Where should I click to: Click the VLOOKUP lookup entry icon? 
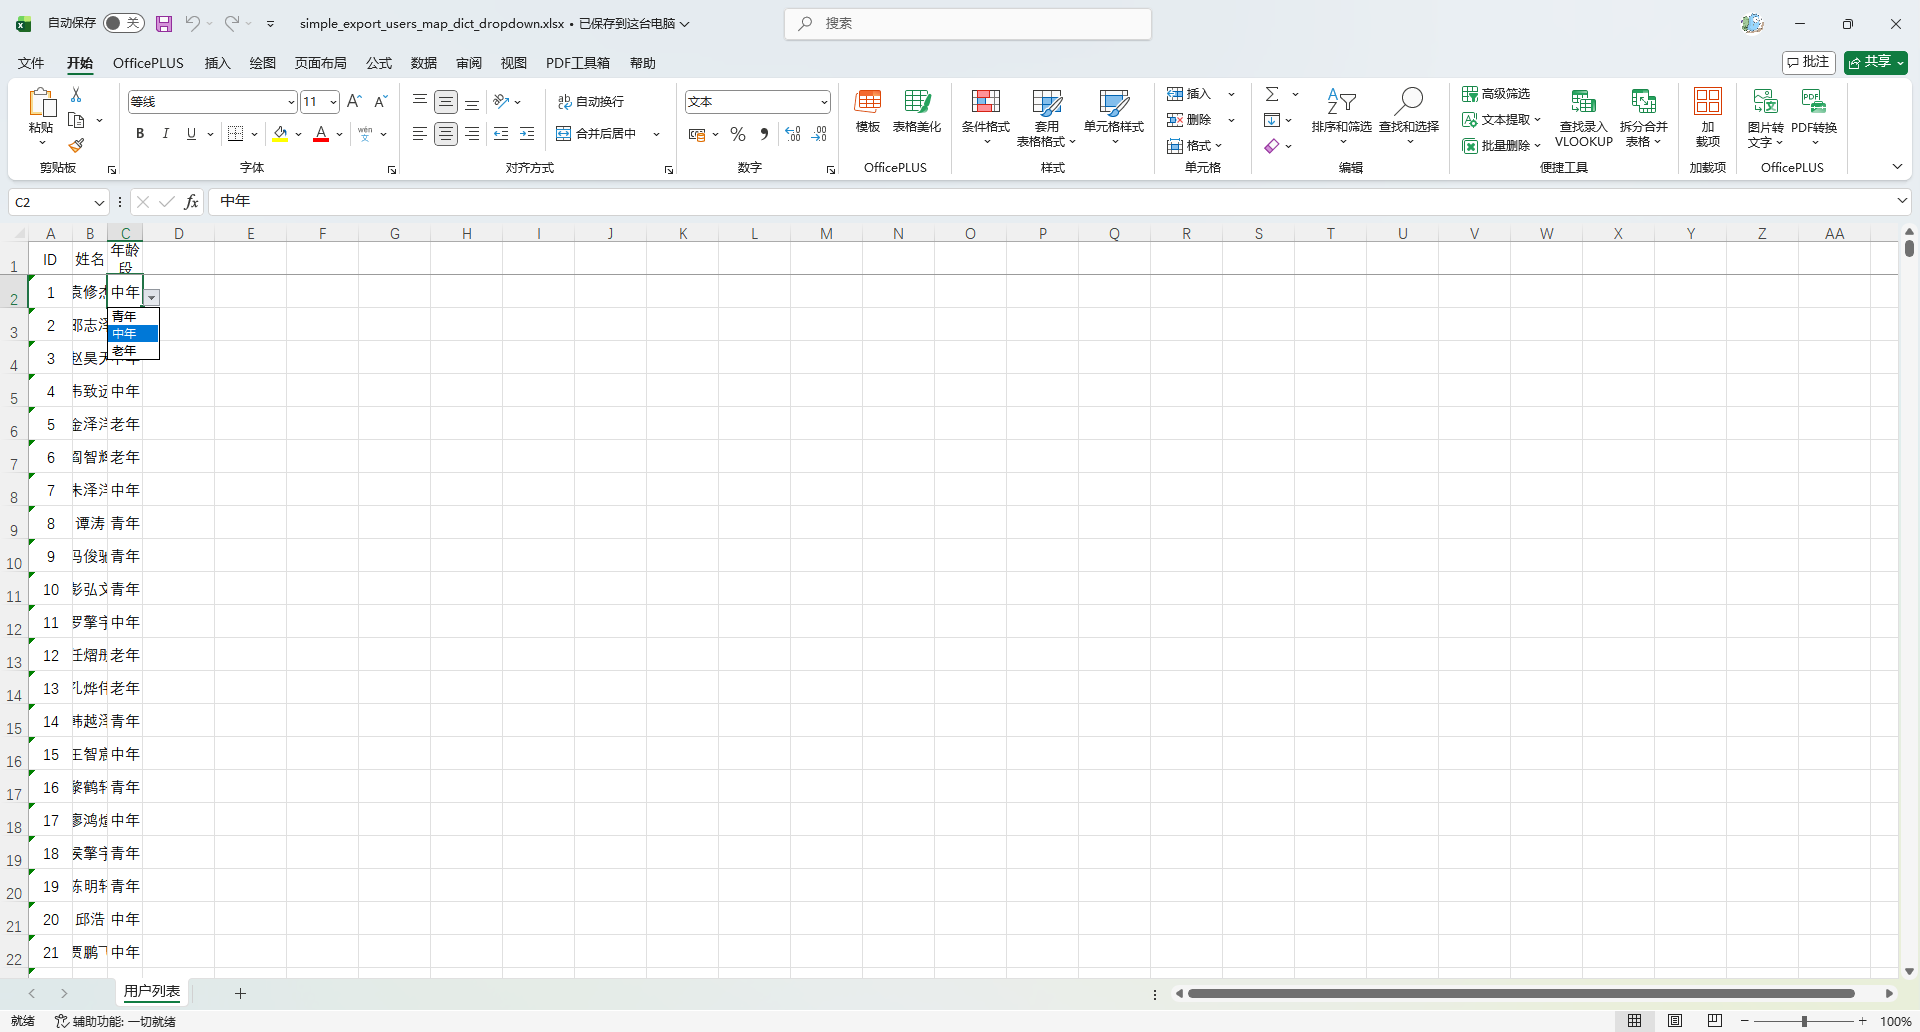[1583, 102]
